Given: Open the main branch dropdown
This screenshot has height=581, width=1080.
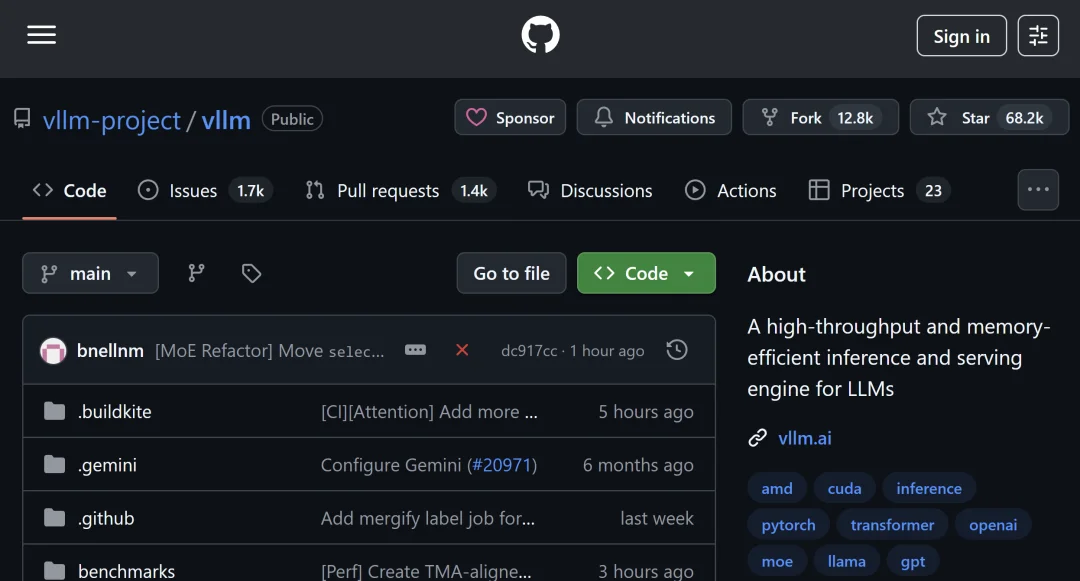Looking at the screenshot, I should (x=90, y=273).
